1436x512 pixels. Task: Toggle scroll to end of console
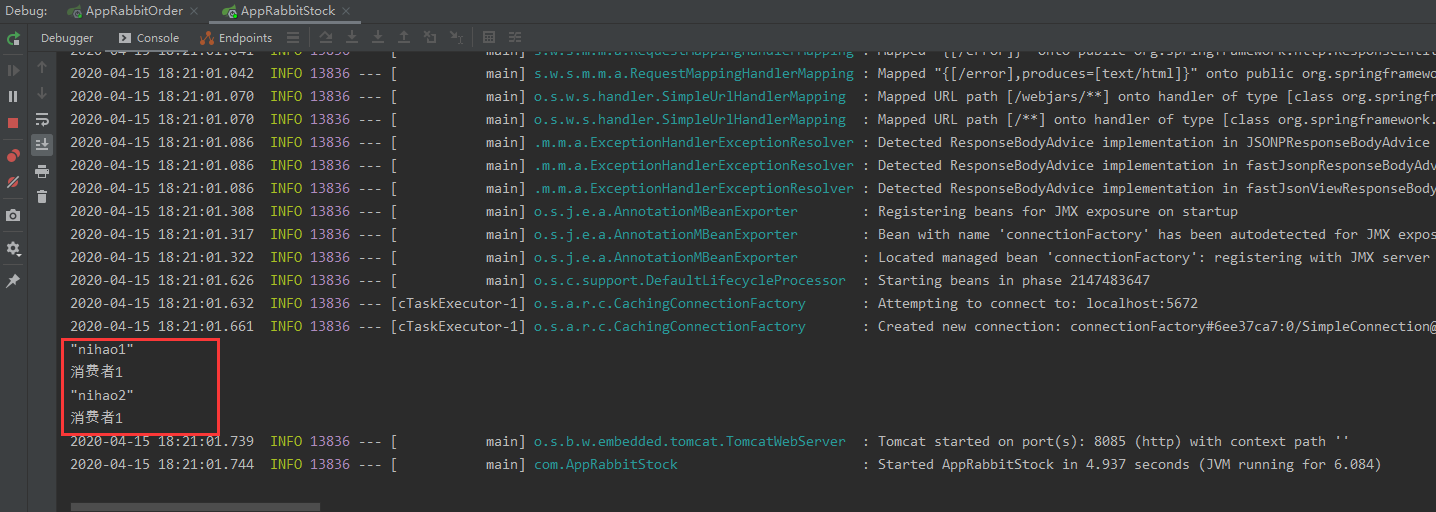pyautogui.click(x=42, y=145)
